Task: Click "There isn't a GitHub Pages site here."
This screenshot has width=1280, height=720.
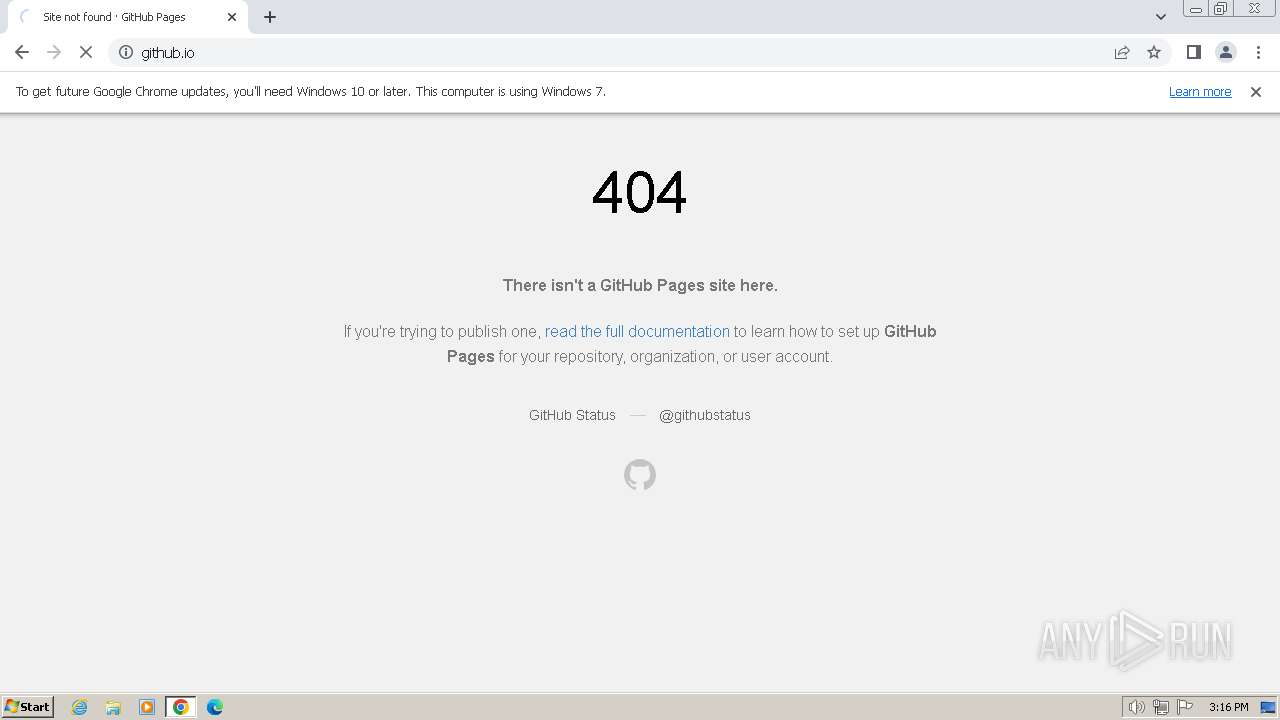Action: pyautogui.click(x=640, y=285)
